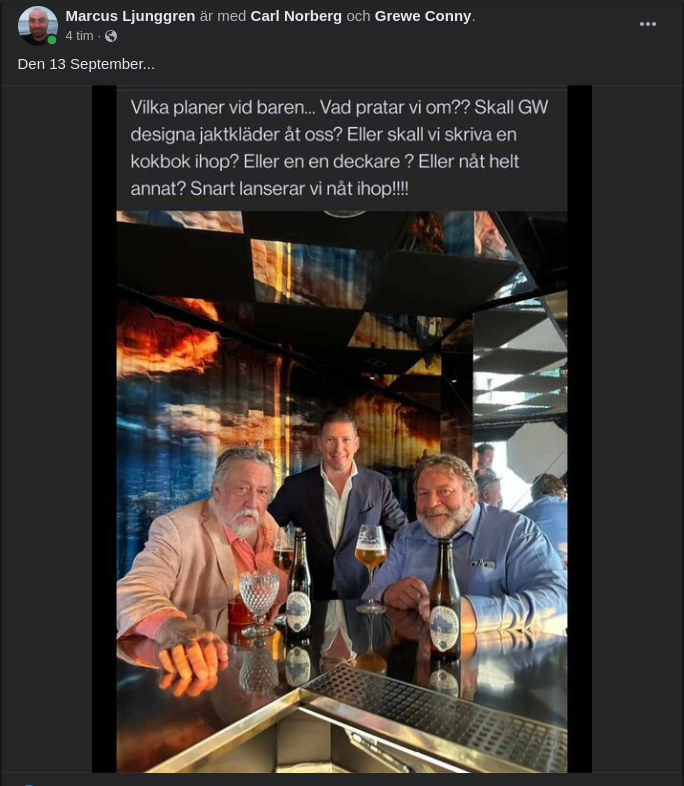The image size is (684, 786).
Task: Open Marcus Ljunggren's profile name link
Action: click(x=130, y=16)
